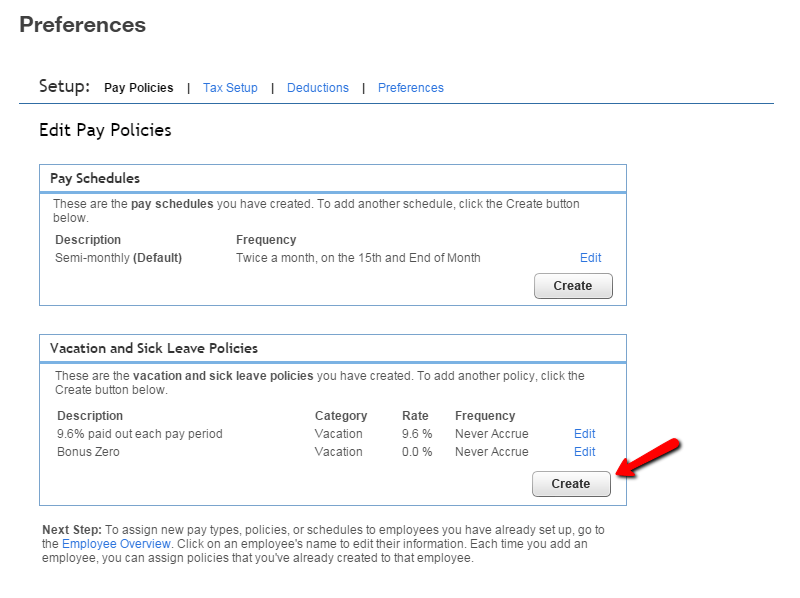Screen dimensions: 800x598
Task: Click the Edit Pay Policies heading
Action: [105, 130]
